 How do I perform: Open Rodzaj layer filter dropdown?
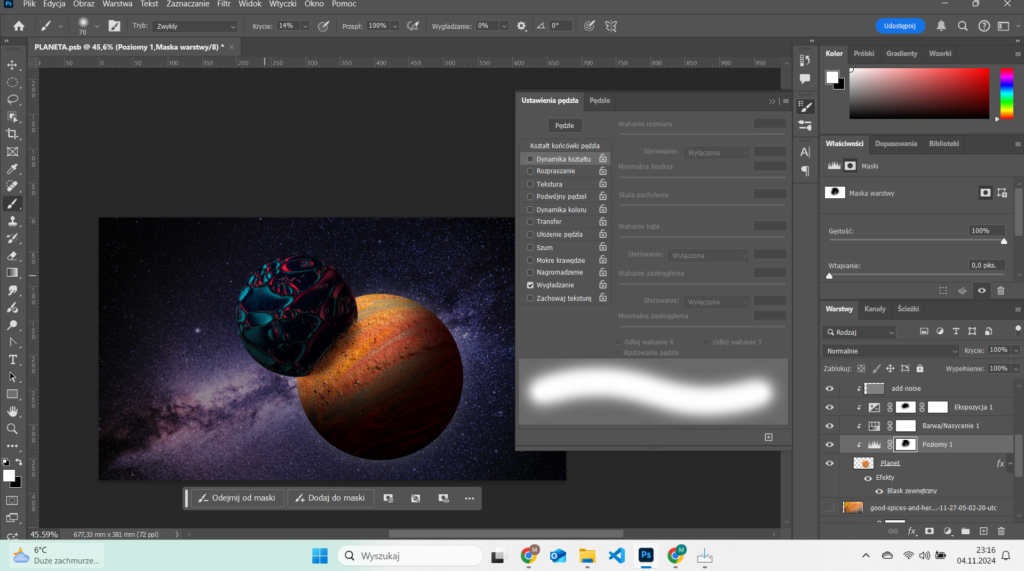tap(859, 332)
